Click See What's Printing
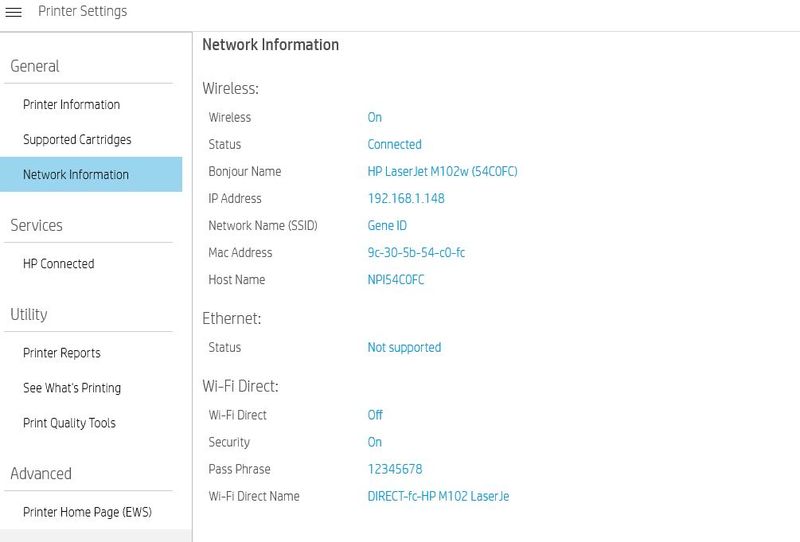 pos(72,388)
